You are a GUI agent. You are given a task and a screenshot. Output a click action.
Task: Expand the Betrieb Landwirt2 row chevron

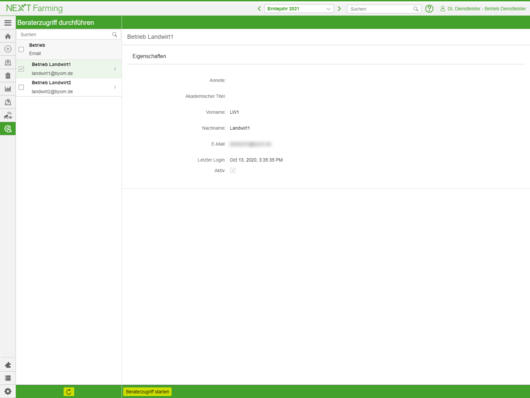115,87
